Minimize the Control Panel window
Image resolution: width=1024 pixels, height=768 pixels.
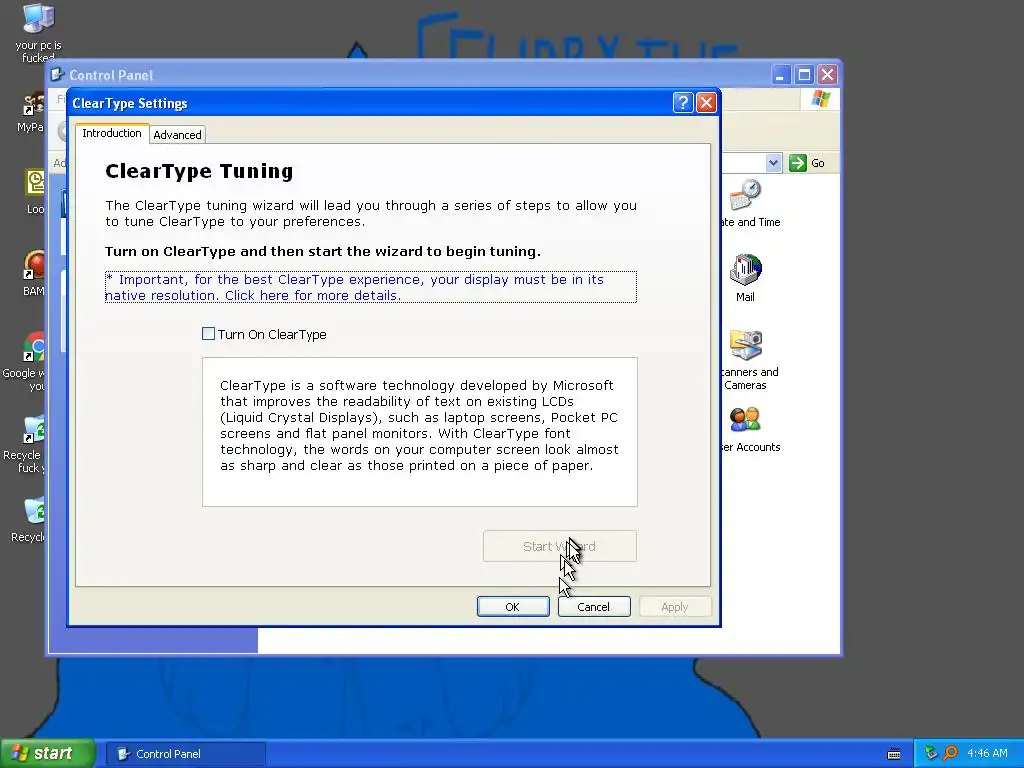click(x=780, y=75)
